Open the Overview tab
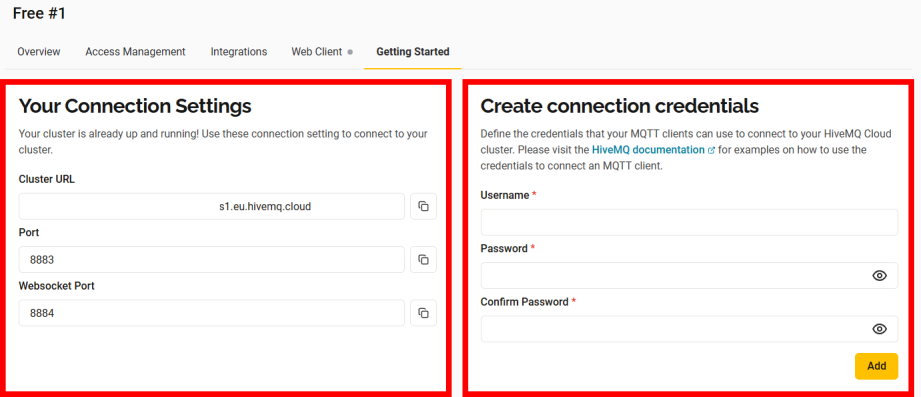 click(39, 52)
